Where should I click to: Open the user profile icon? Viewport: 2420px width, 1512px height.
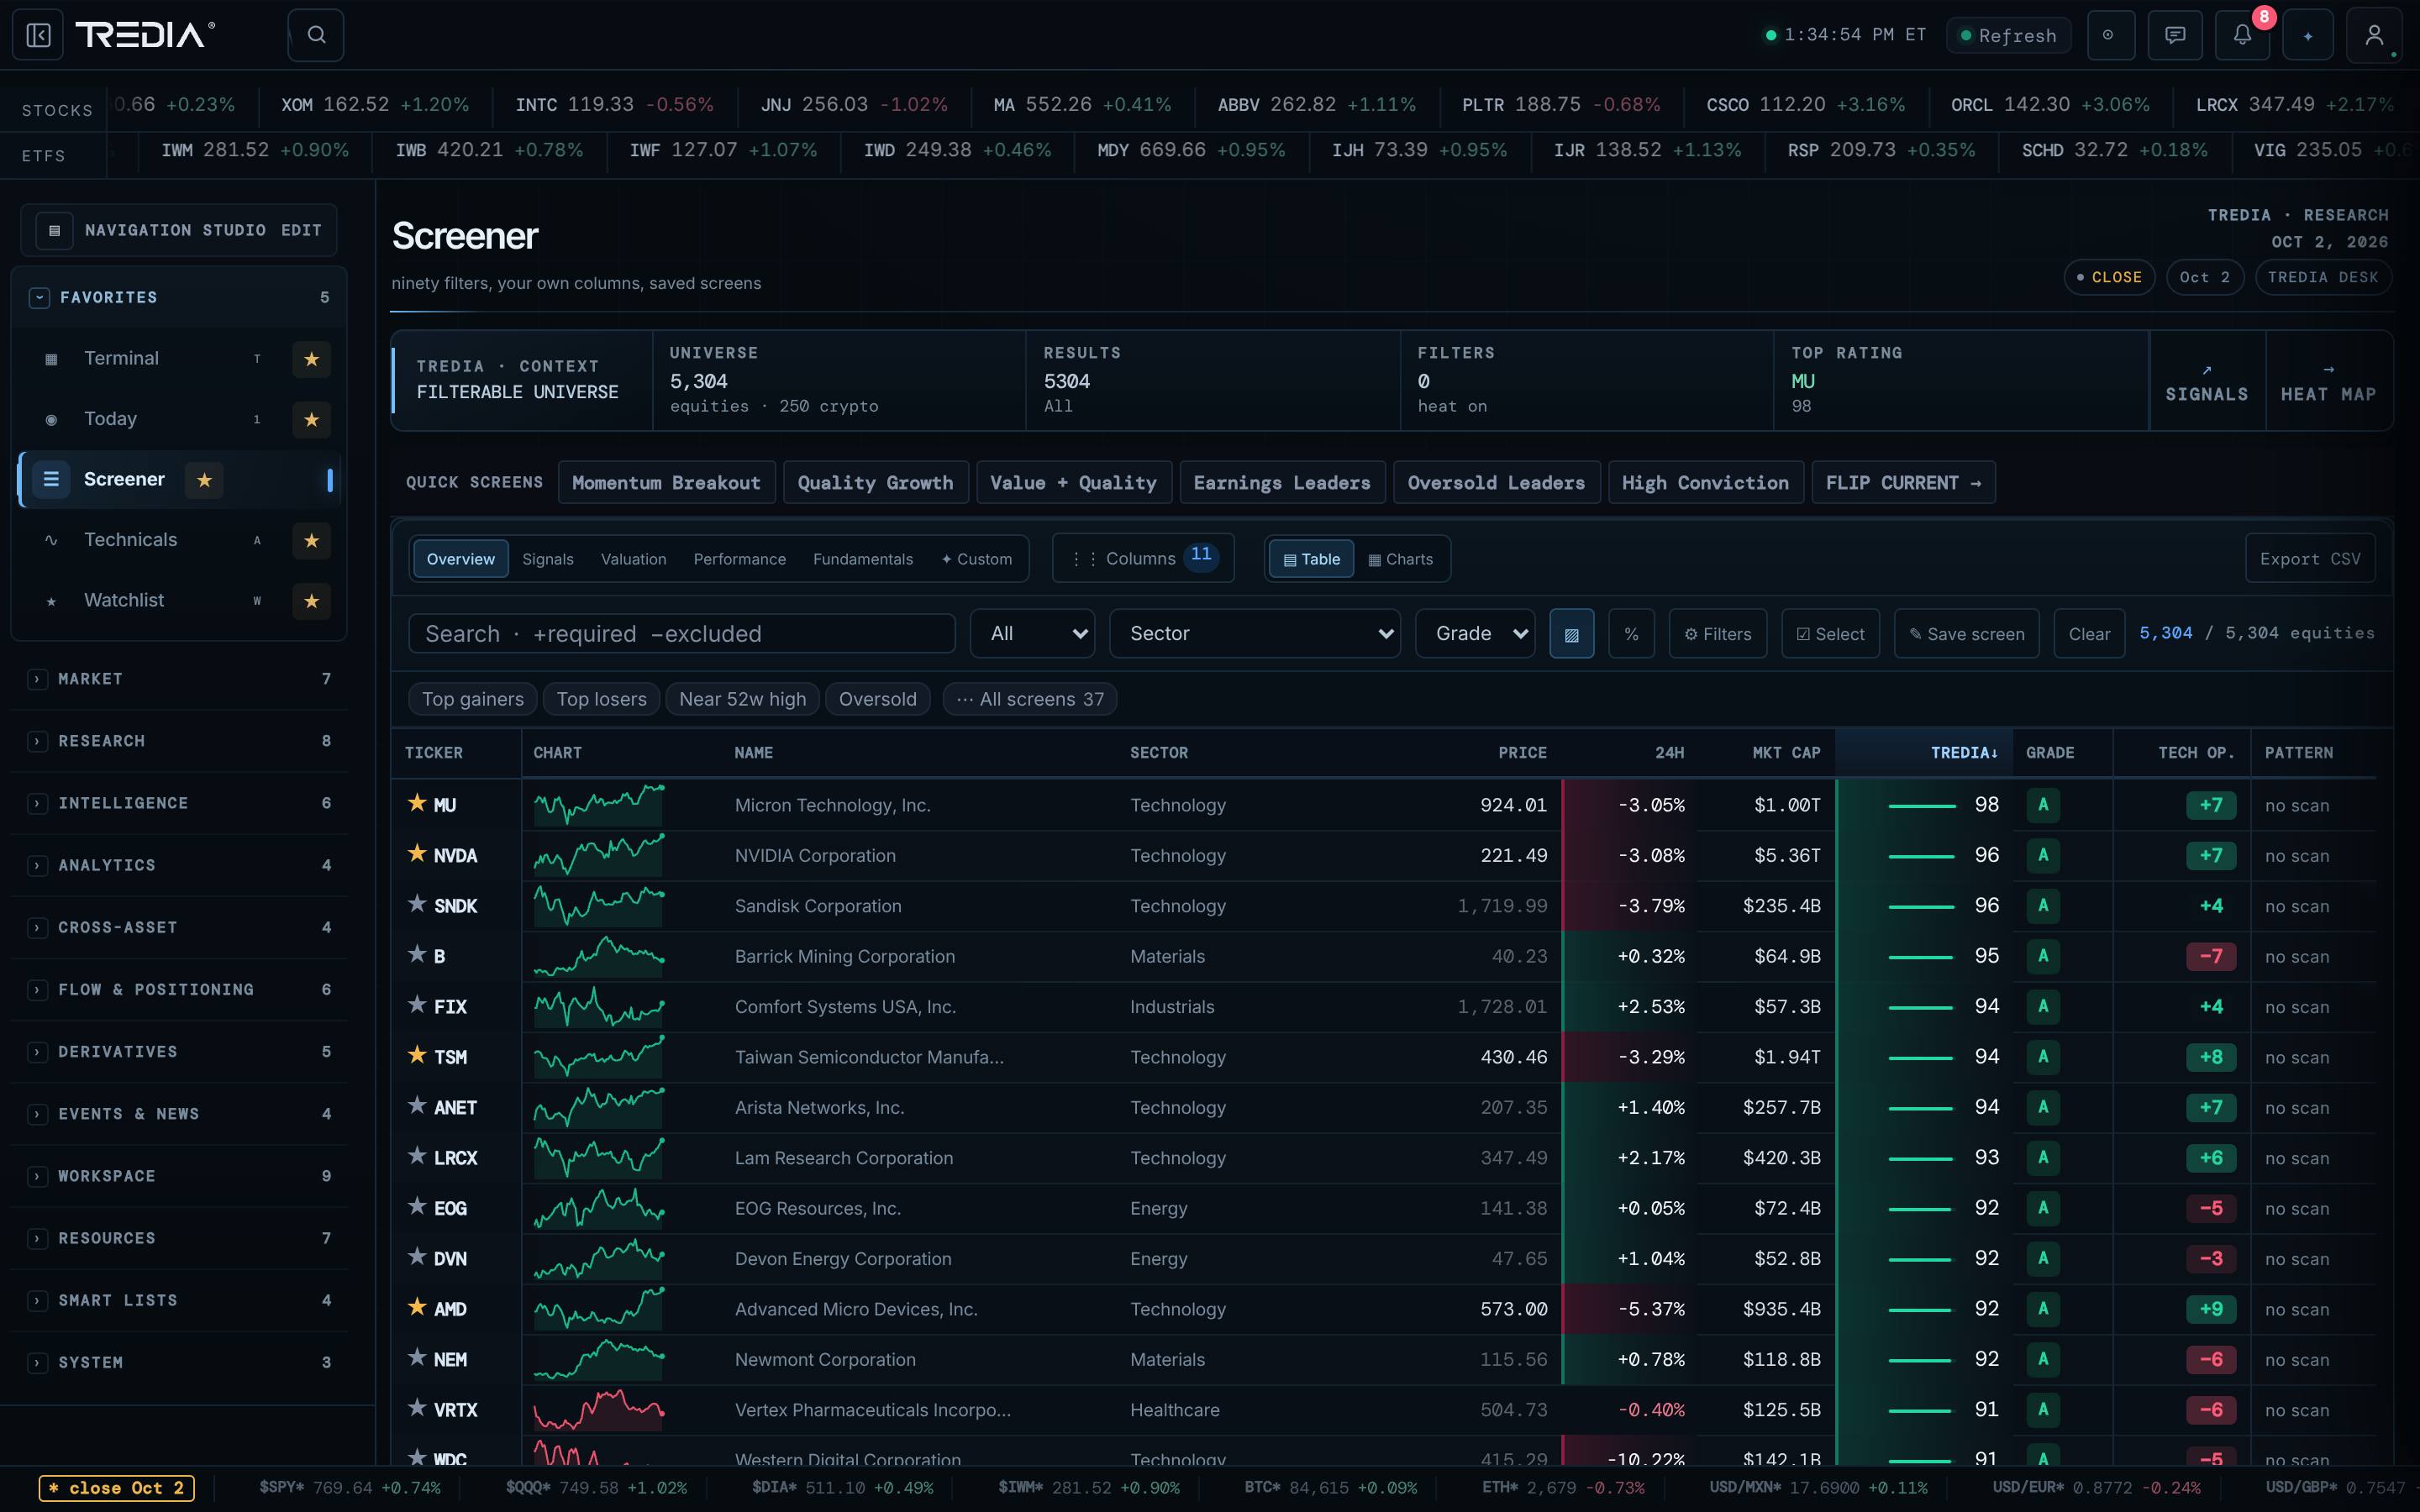click(2374, 35)
